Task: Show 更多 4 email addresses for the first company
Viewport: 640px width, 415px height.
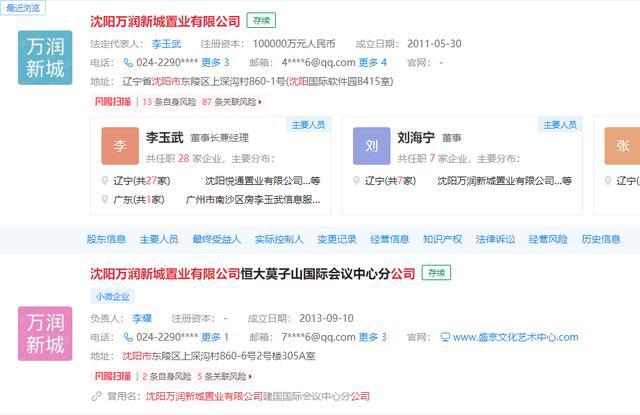Action: tap(373, 62)
